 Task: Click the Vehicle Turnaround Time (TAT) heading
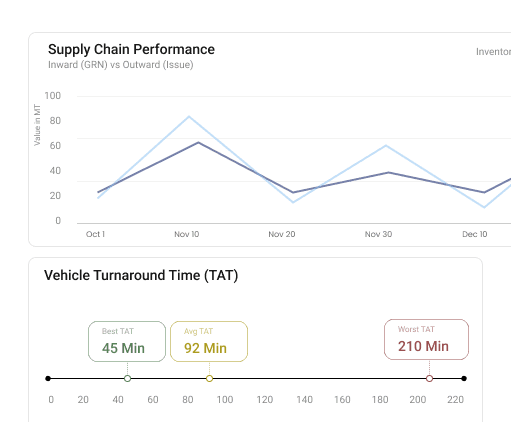click(141, 275)
